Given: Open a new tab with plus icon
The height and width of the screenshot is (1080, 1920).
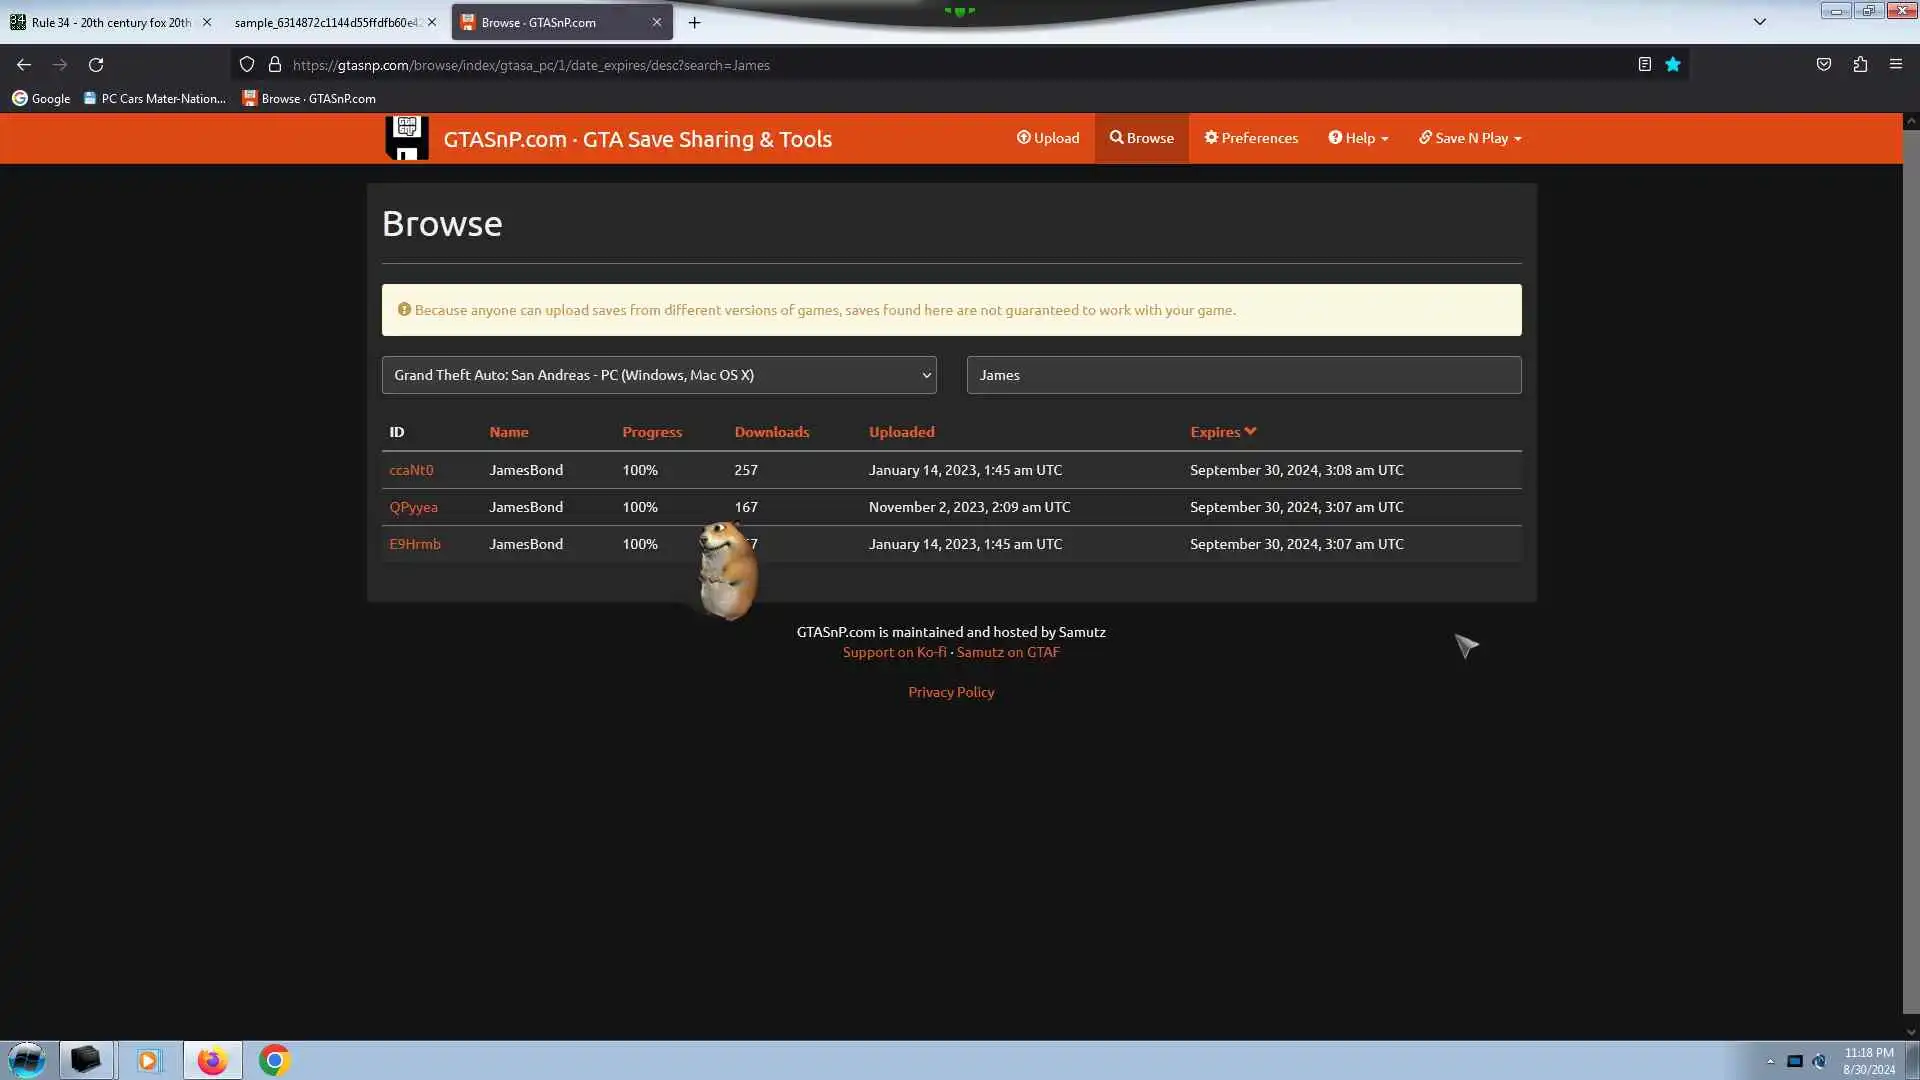Looking at the screenshot, I should (694, 22).
